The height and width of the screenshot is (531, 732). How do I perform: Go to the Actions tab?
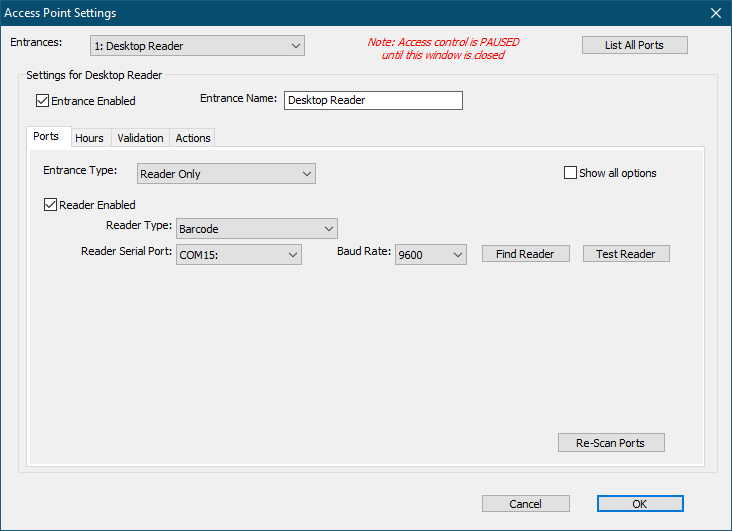[193, 138]
